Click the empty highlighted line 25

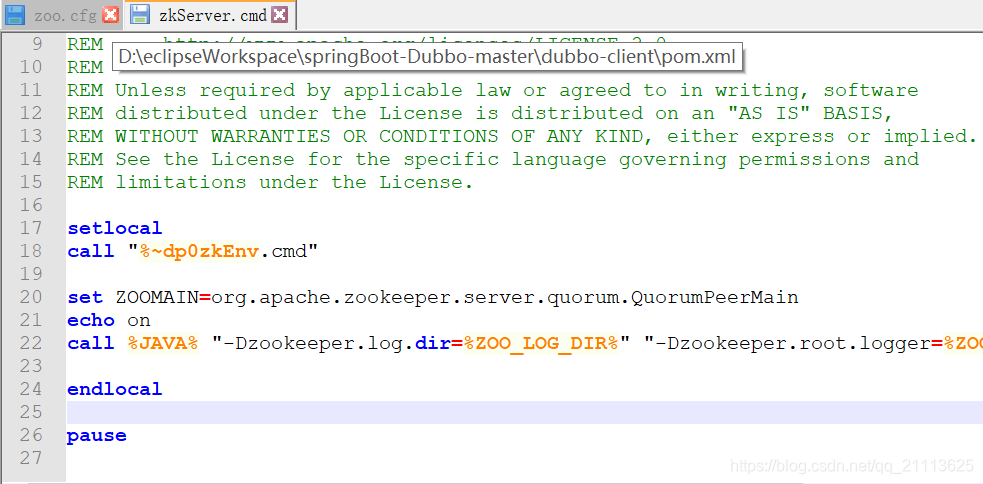(524, 412)
